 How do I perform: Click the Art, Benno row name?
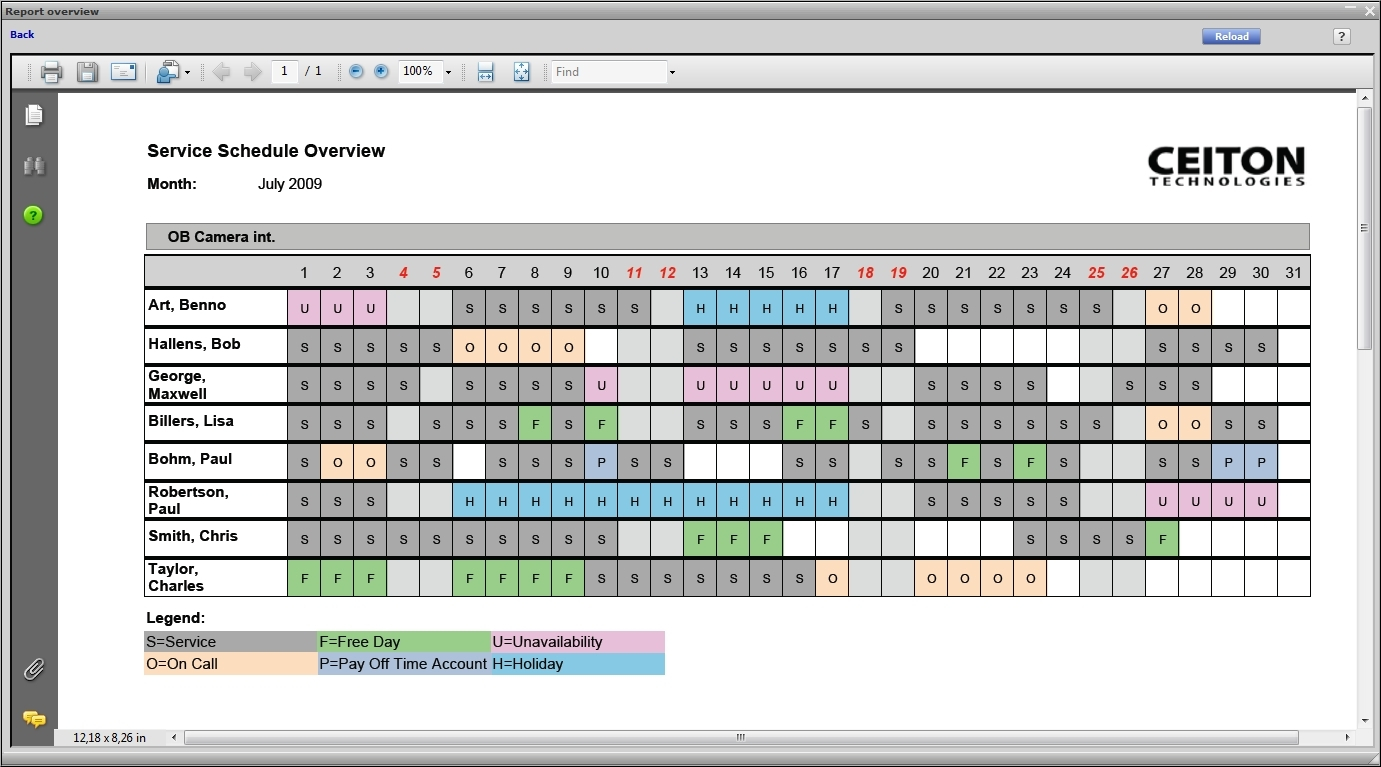tap(187, 305)
